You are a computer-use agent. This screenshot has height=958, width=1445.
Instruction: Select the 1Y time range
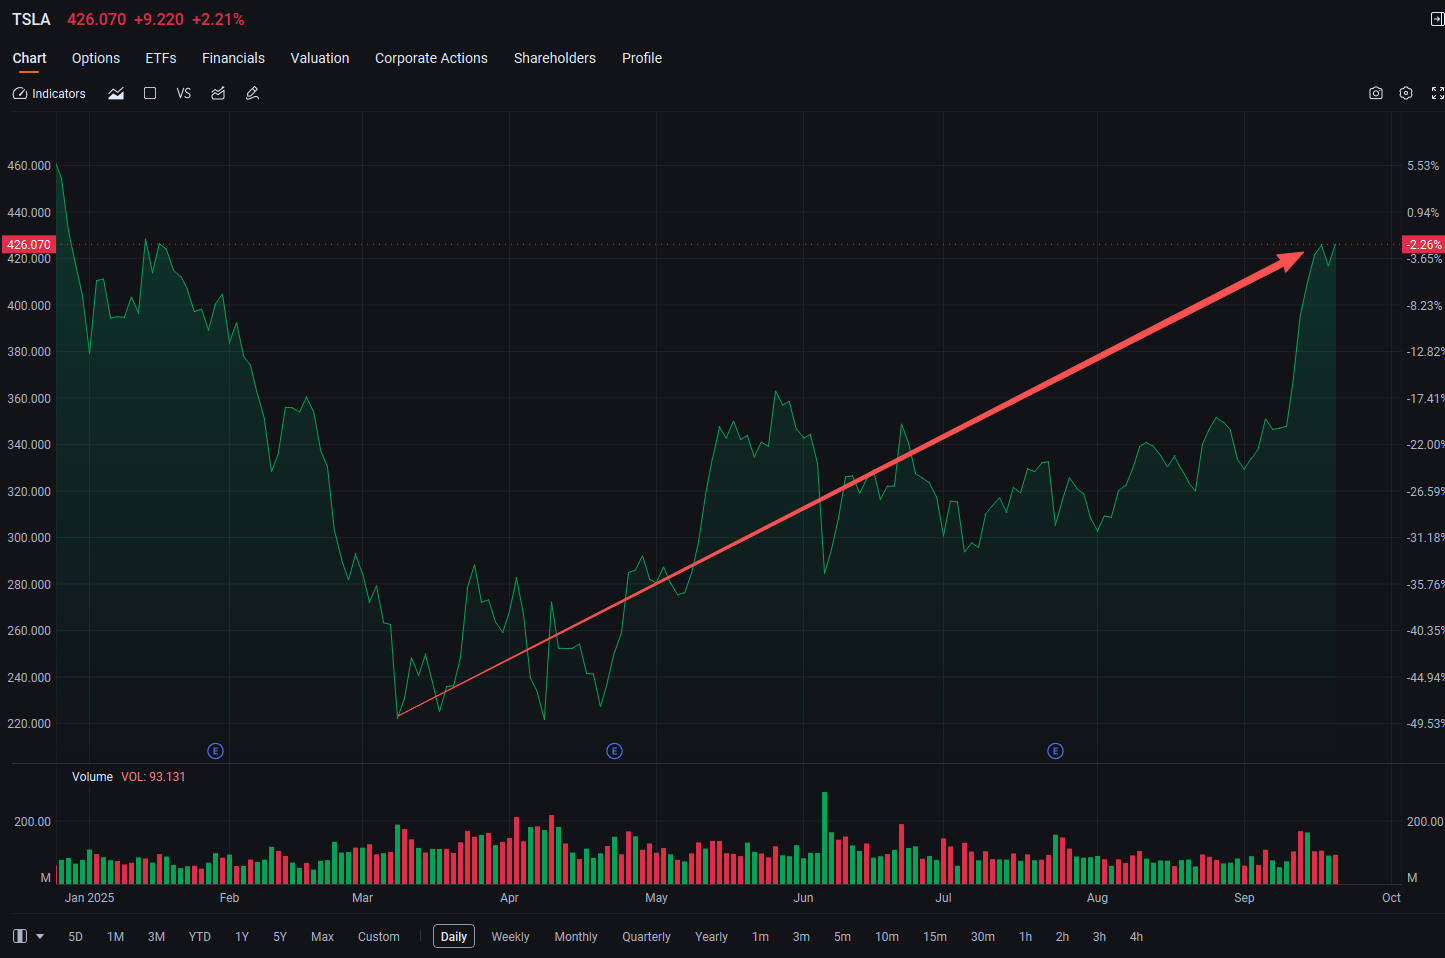click(242, 937)
